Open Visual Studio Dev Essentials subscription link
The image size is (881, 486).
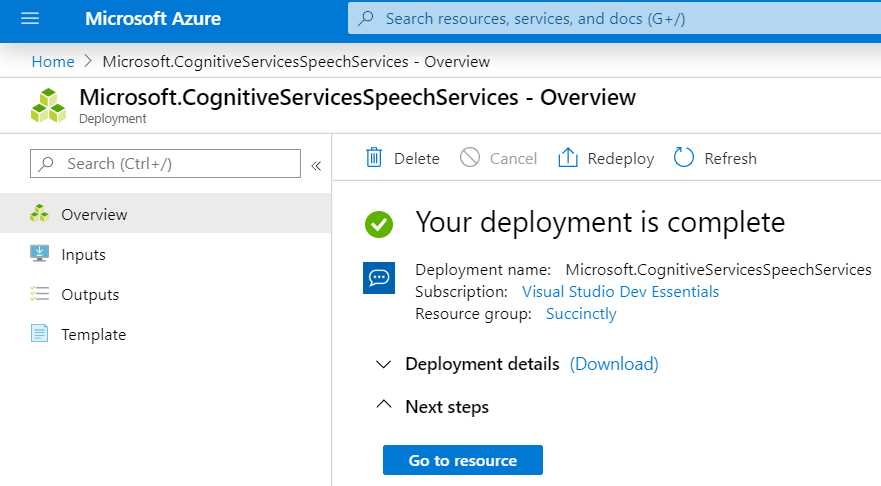click(x=620, y=292)
